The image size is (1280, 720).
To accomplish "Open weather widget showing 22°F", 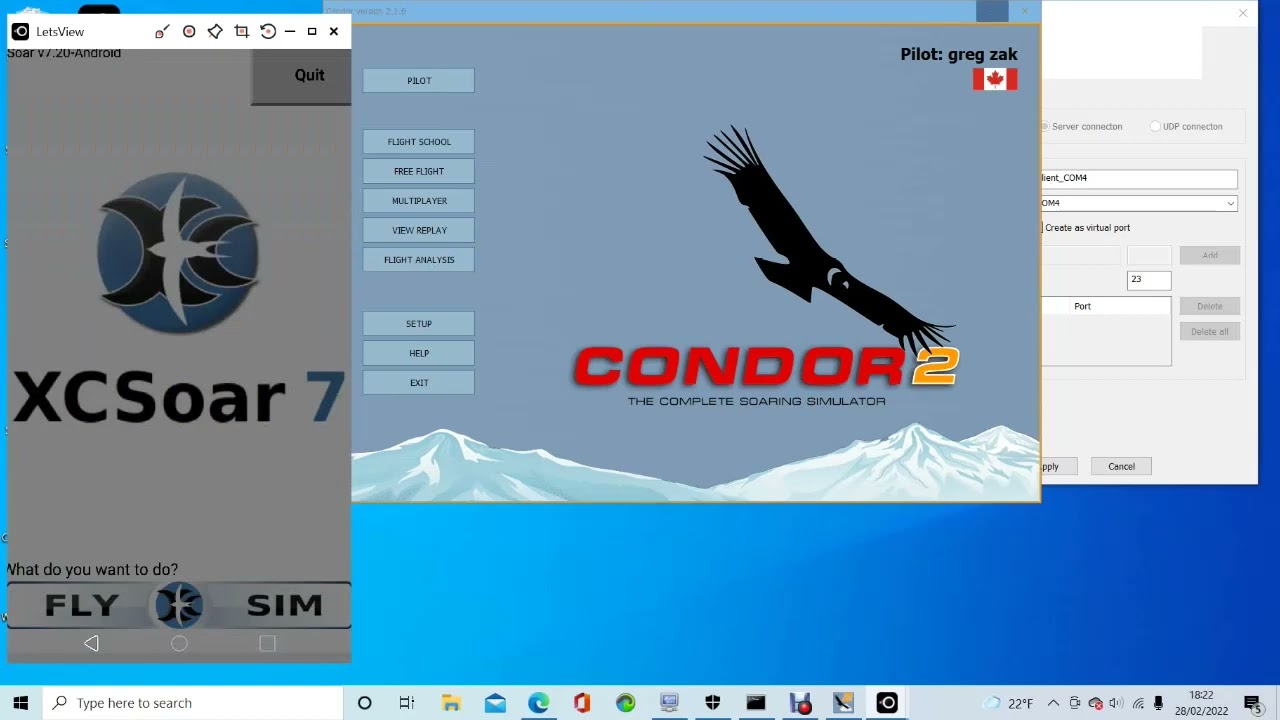I will click(1008, 703).
